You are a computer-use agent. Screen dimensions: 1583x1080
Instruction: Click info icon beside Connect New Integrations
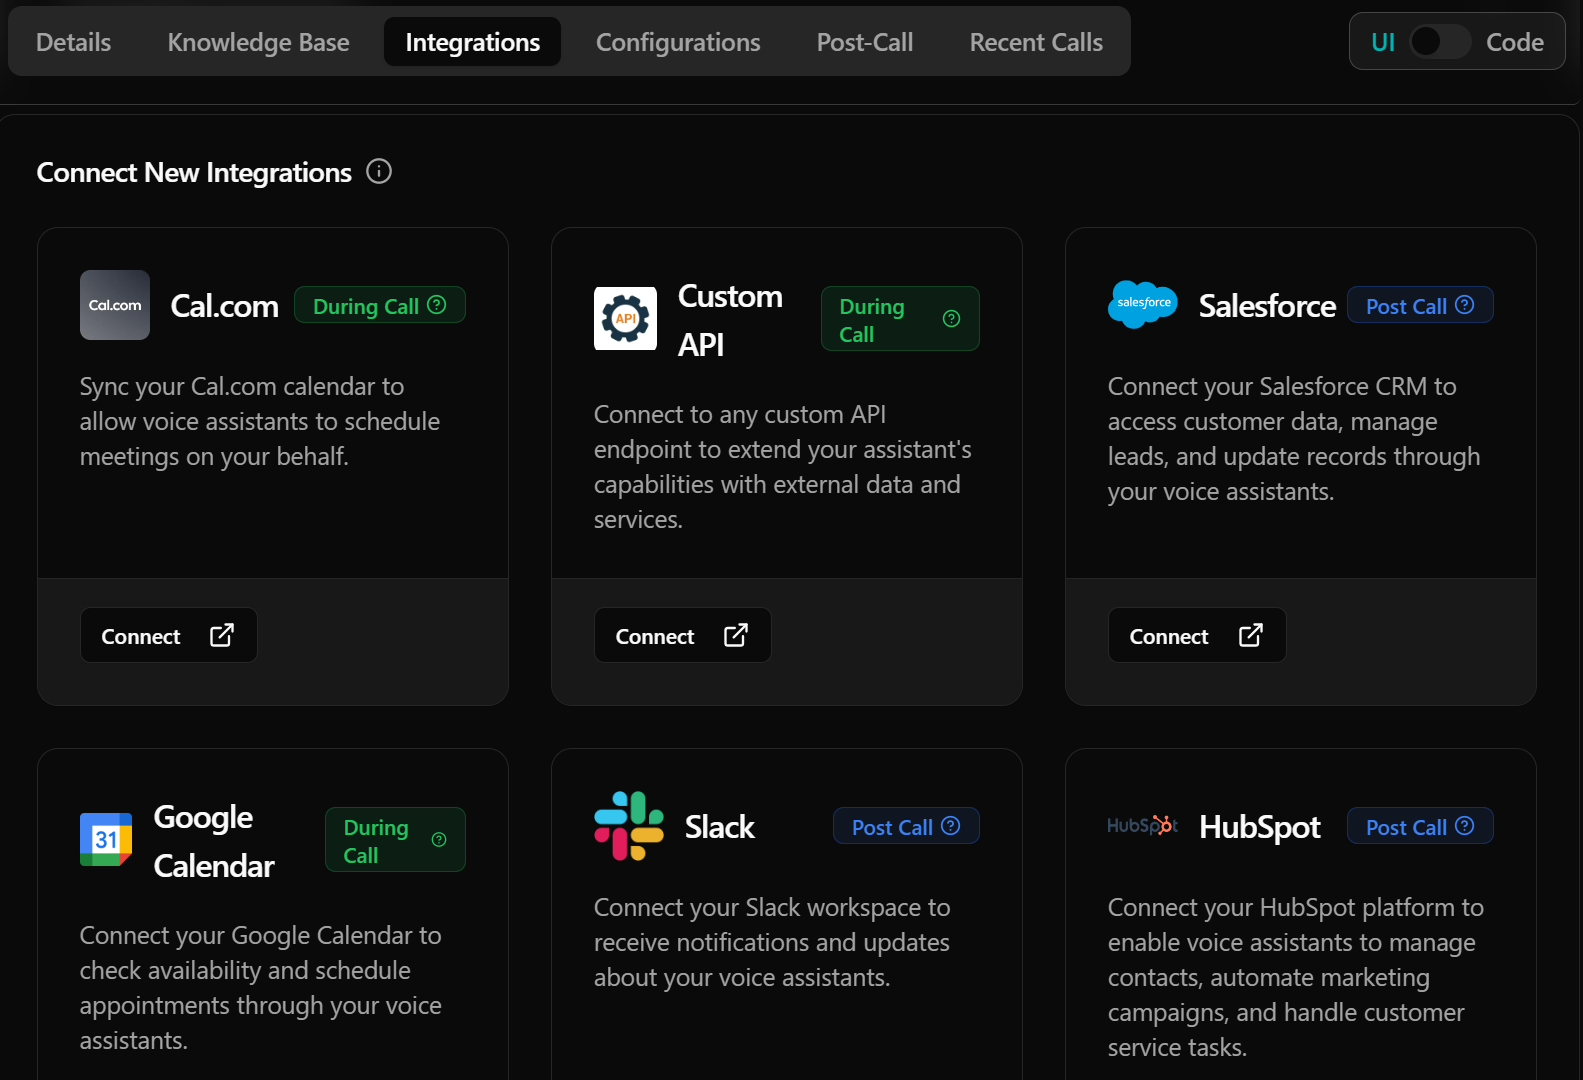(379, 171)
